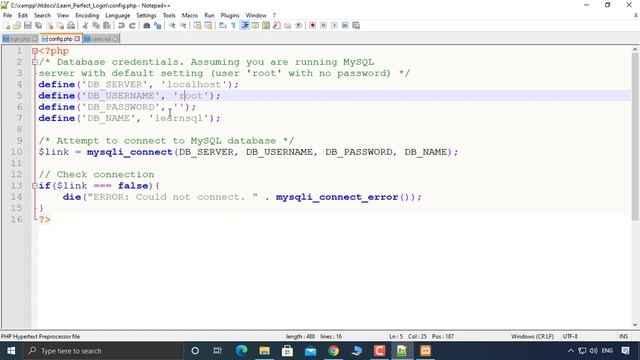Toggle word wrap in the toolbar
The width and height of the screenshot is (640, 360).
click(223, 25)
